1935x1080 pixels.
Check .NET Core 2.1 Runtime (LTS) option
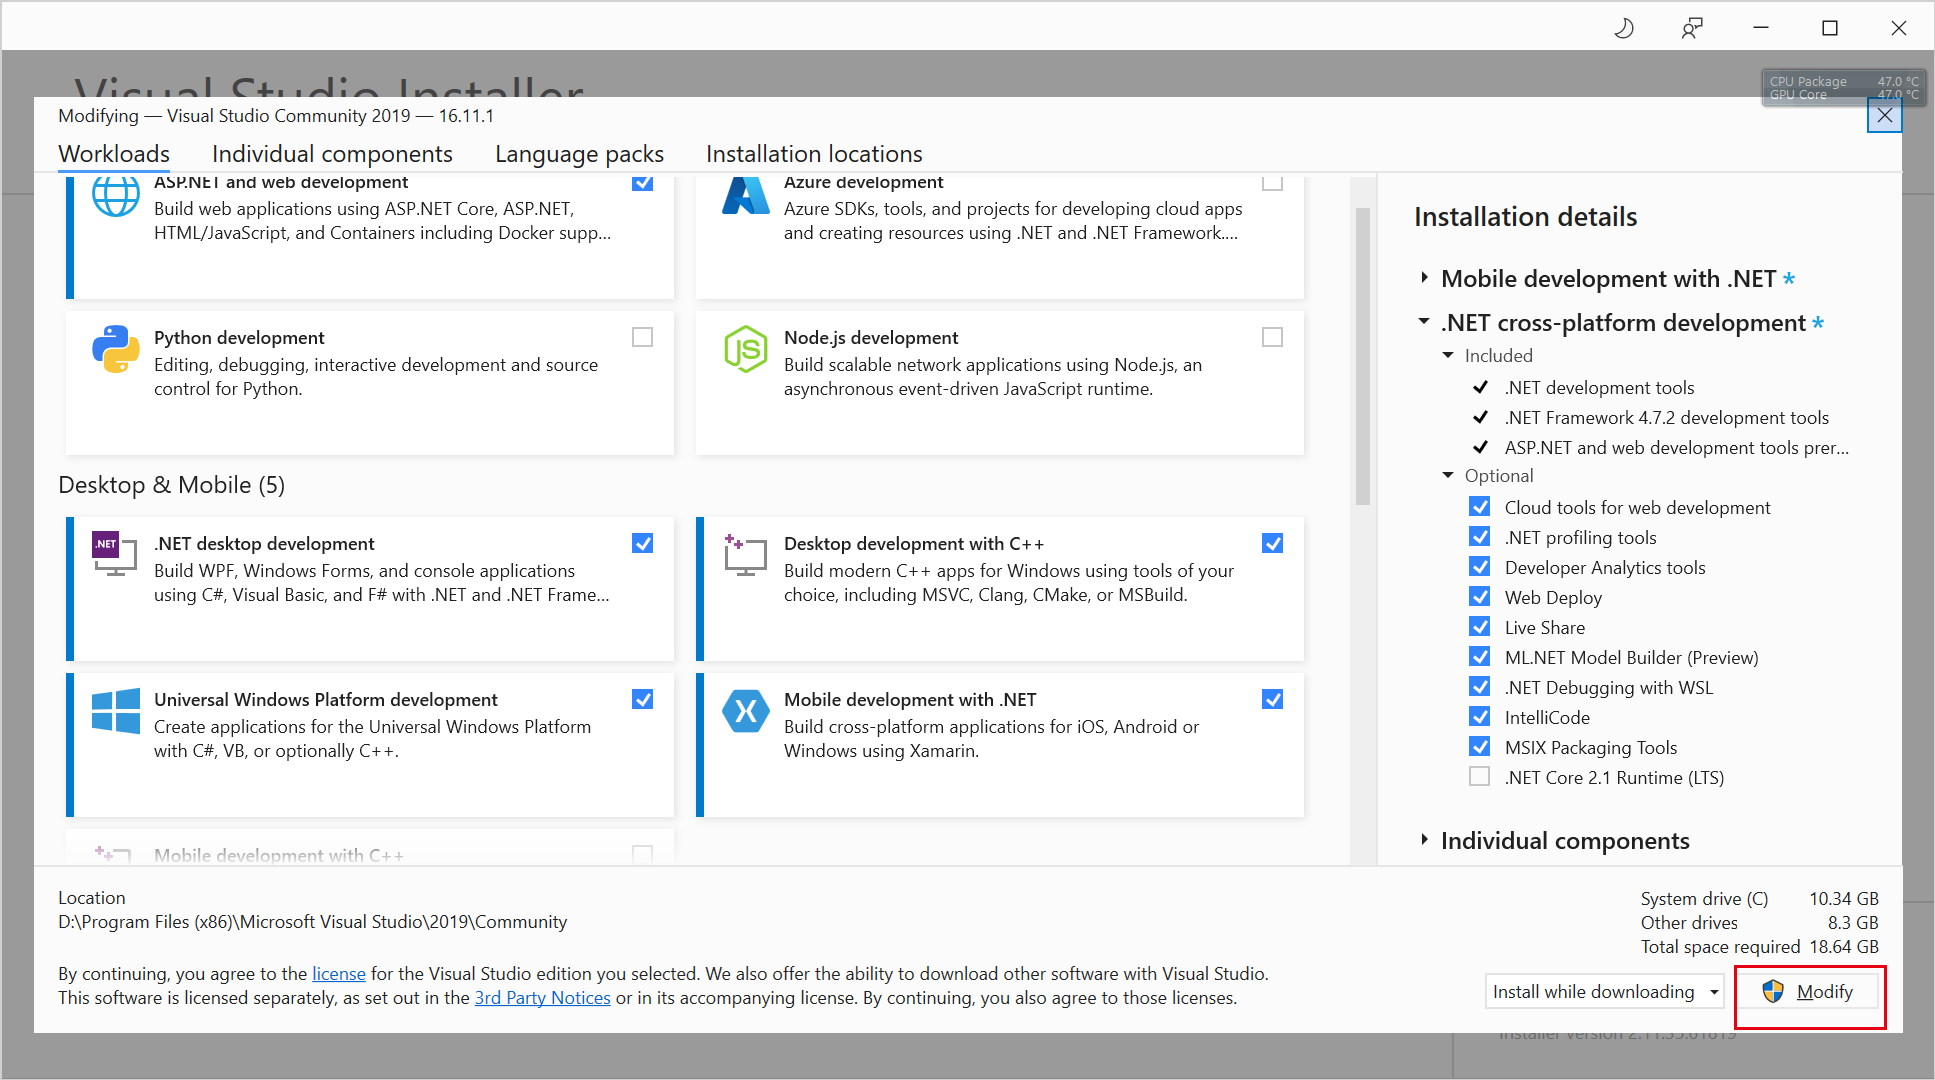[x=1479, y=777]
